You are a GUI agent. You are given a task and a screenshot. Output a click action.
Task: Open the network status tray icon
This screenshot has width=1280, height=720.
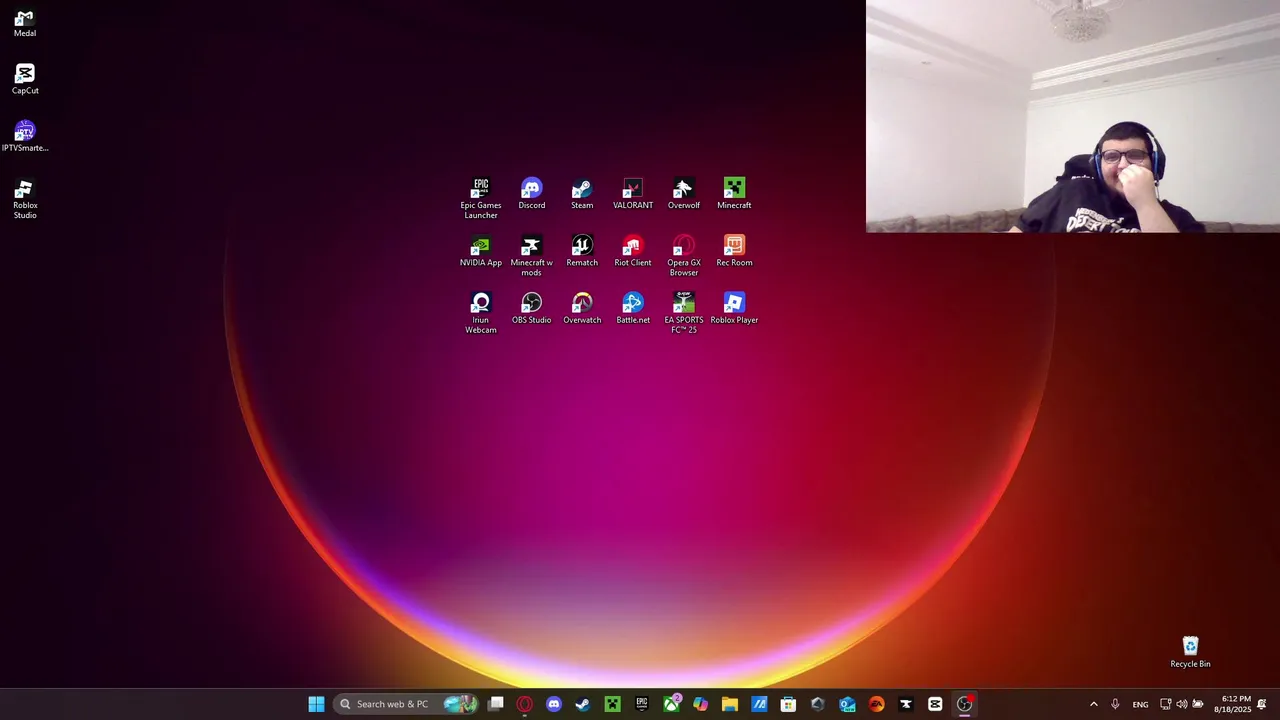click(x=1165, y=704)
